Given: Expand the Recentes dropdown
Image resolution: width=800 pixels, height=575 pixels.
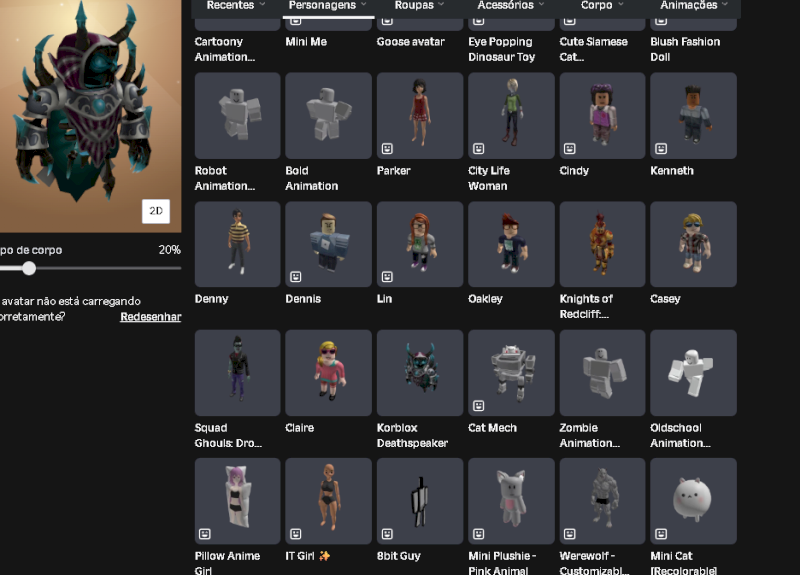Looking at the screenshot, I should click(236, 6).
